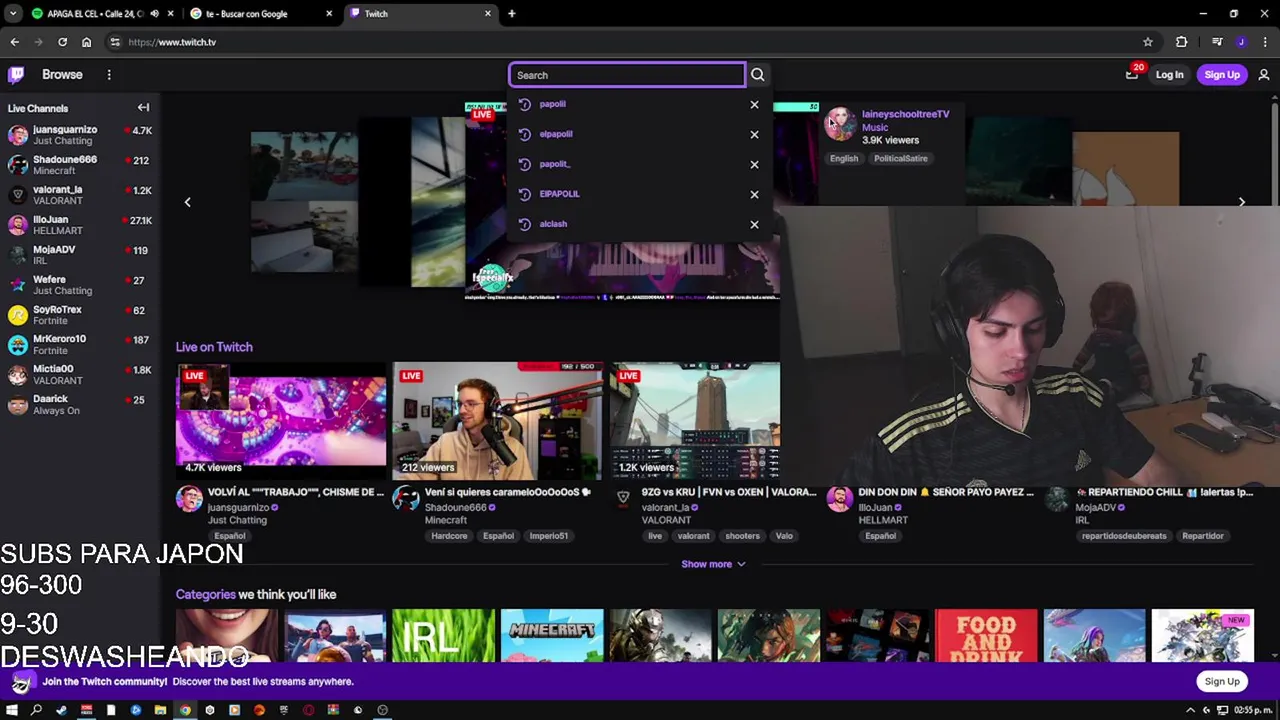Open the IRL category thumbnail
This screenshot has height=720, width=1280.
point(443,635)
